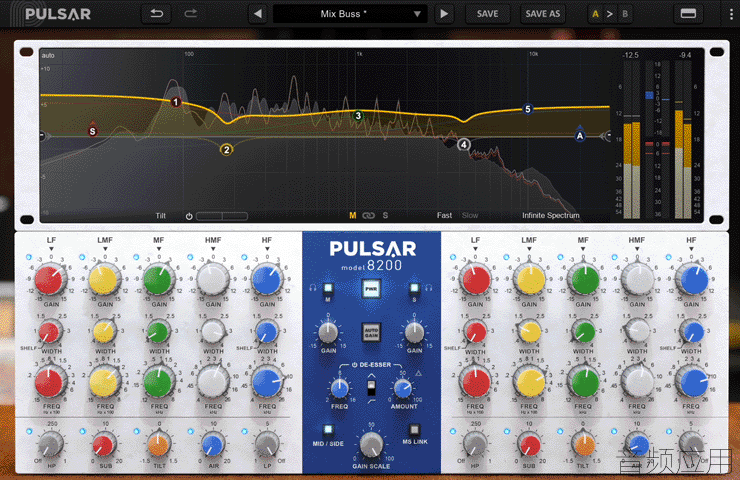This screenshot has height=480, width=740.
Task: Copy A to B with the > button
Action: click(610, 14)
